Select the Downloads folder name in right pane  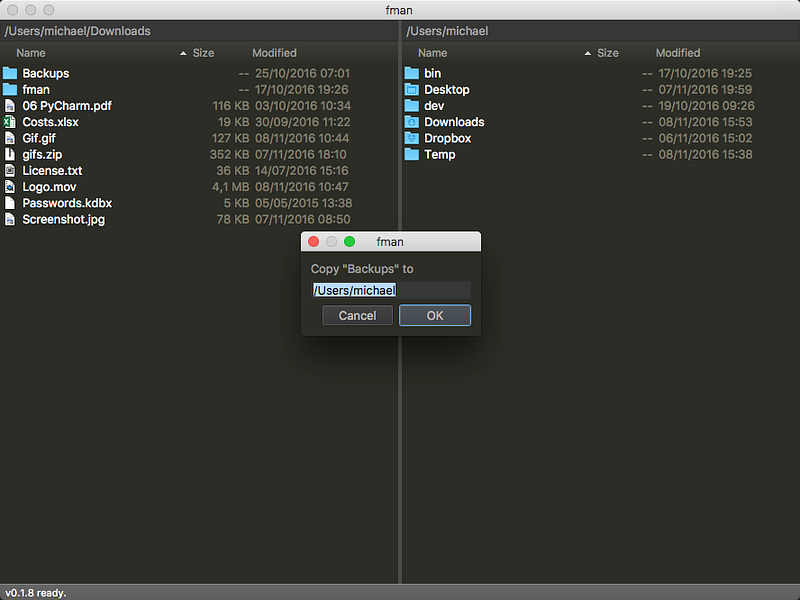point(454,122)
